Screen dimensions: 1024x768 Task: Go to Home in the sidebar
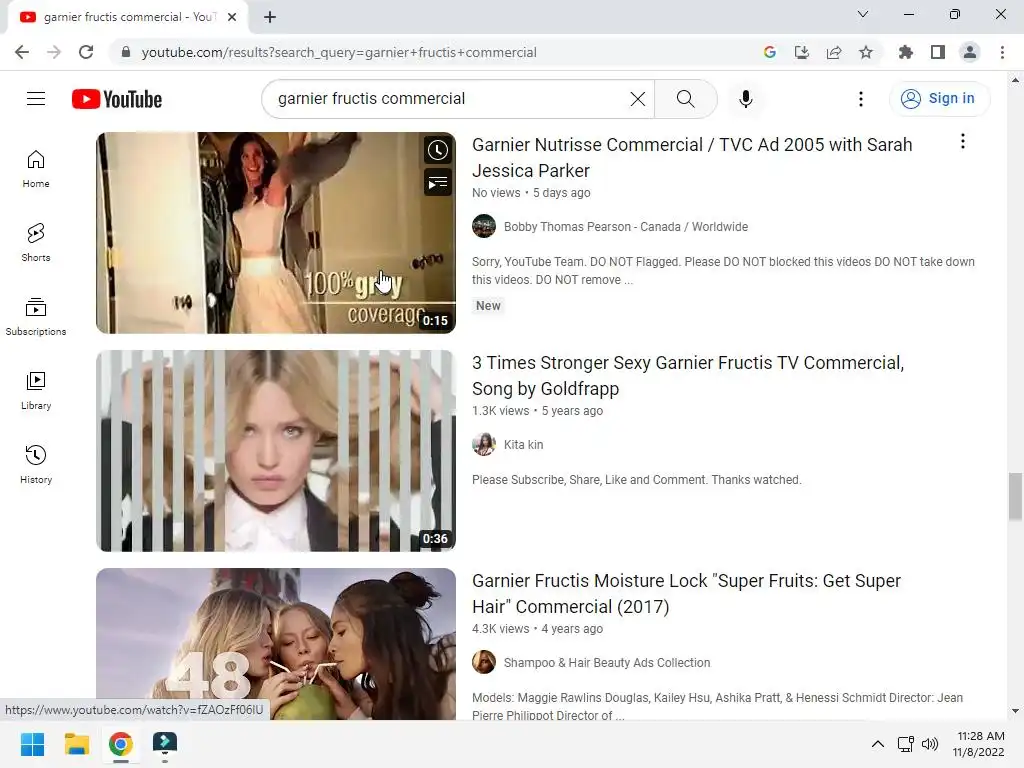pos(36,169)
